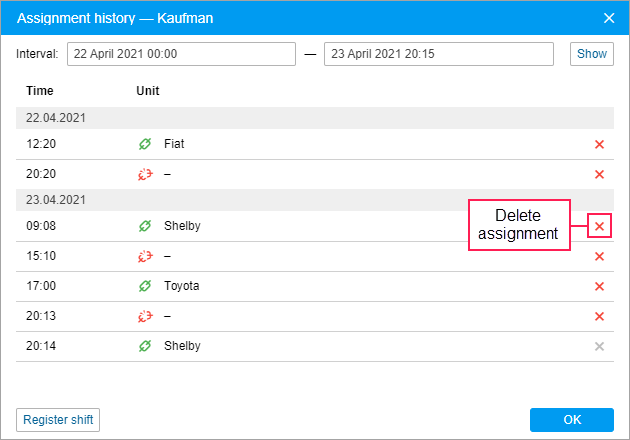Click the Unit column header
The height and width of the screenshot is (440, 630).
click(x=148, y=91)
